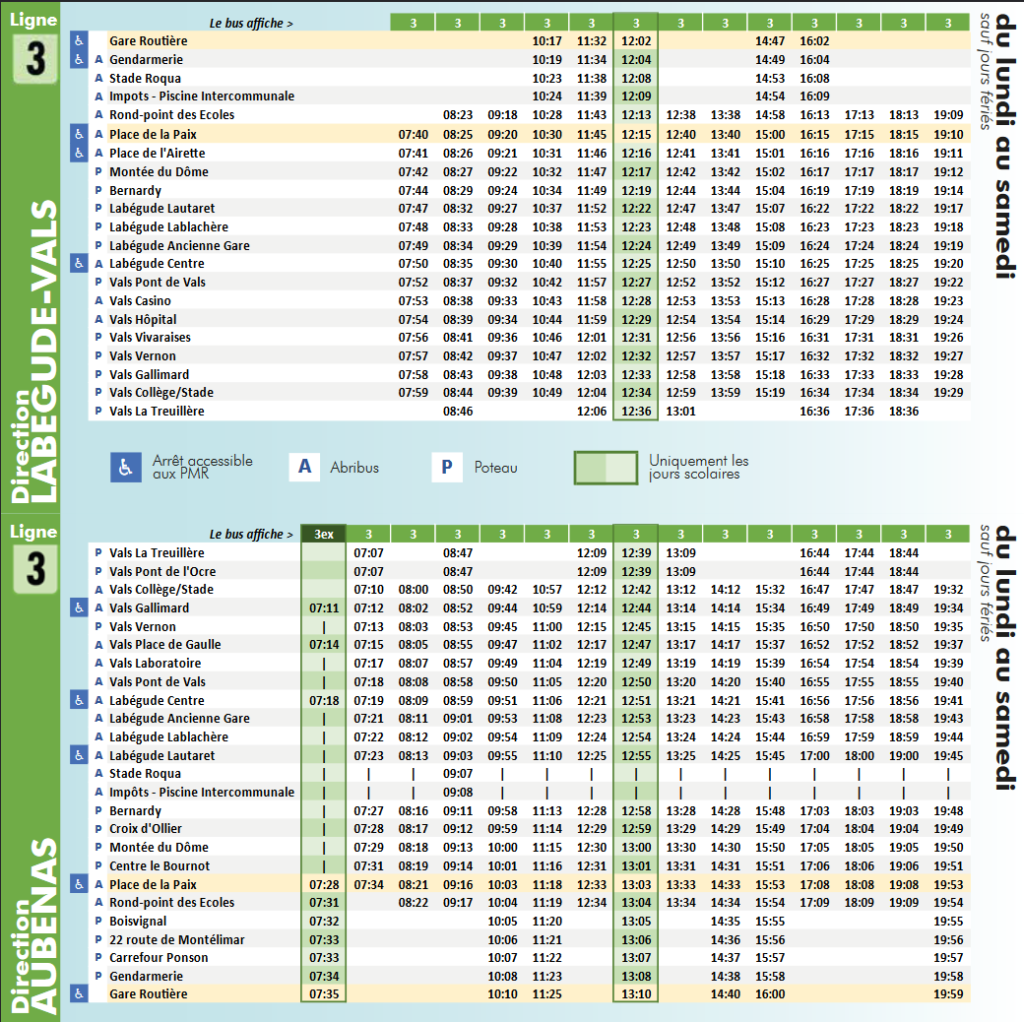Image resolution: width=1024 pixels, height=1022 pixels.
Task: Click wheelchair icon beside Vals Gallimard, Aubenas table
Action: click(79, 608)
